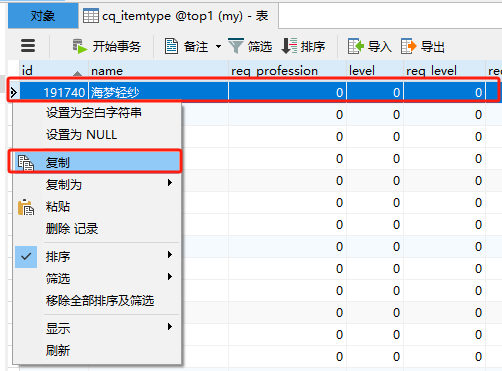Click the paste clipboard icon beside 粘贴
This screenshot has width=502, height=371.
click(x=26, y=207)
